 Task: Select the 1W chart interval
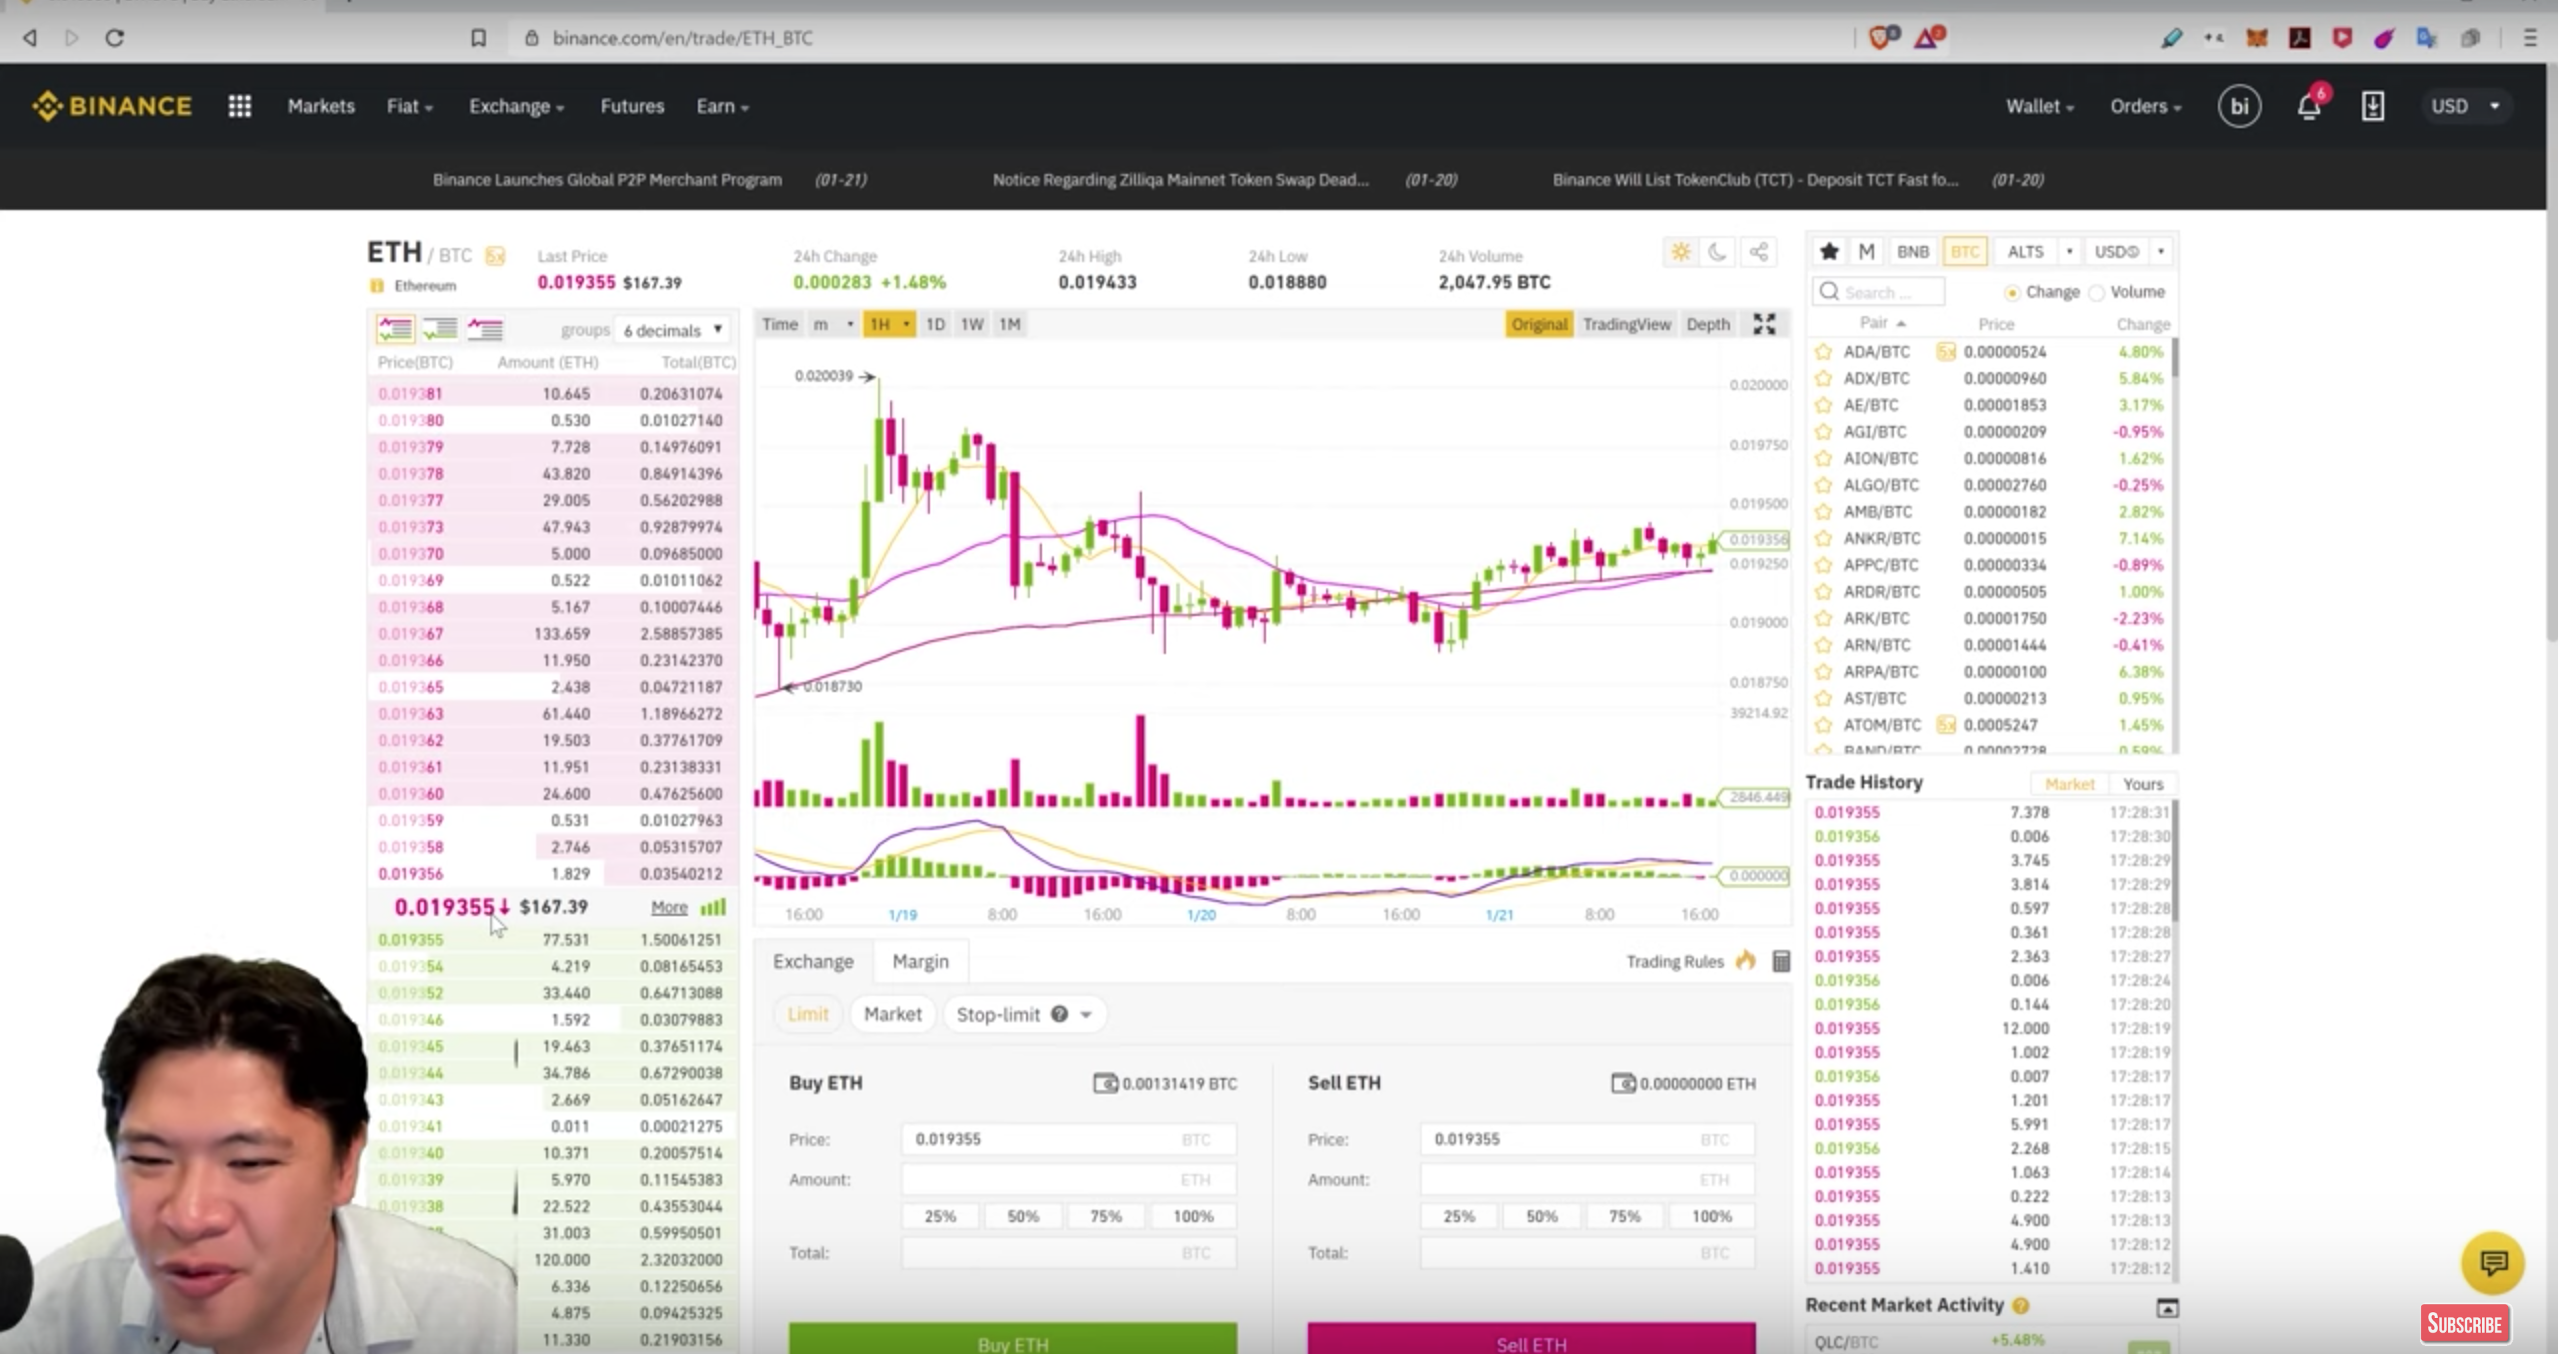click(971, 324)
